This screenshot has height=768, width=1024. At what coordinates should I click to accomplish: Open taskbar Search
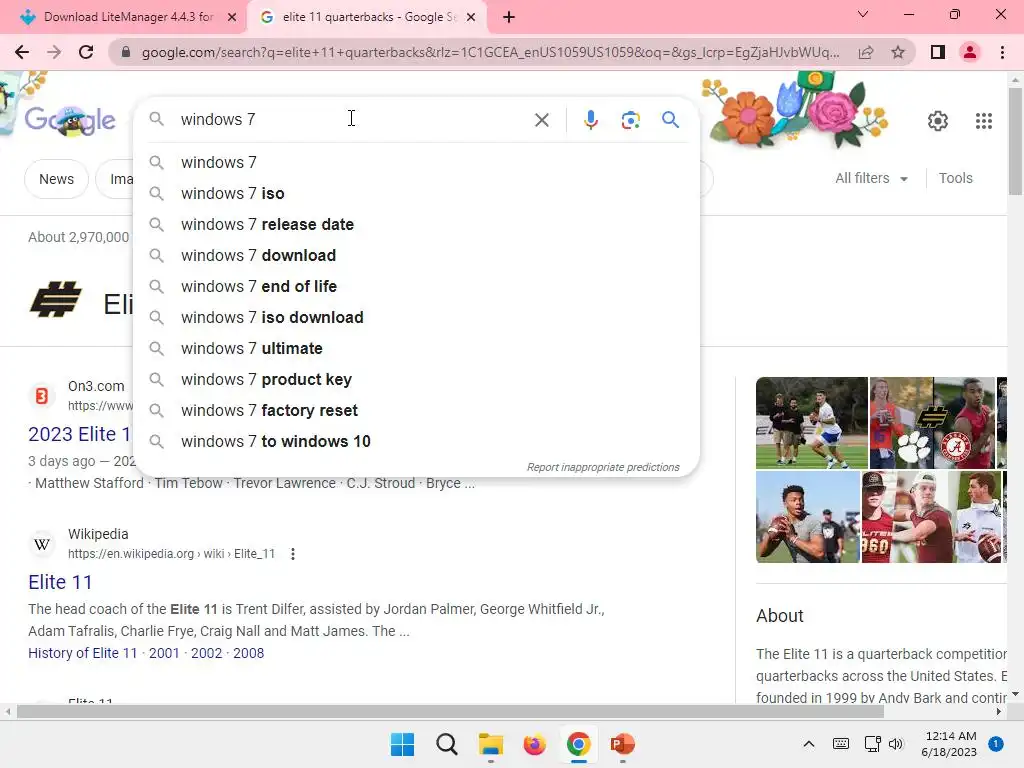[447, 744]
